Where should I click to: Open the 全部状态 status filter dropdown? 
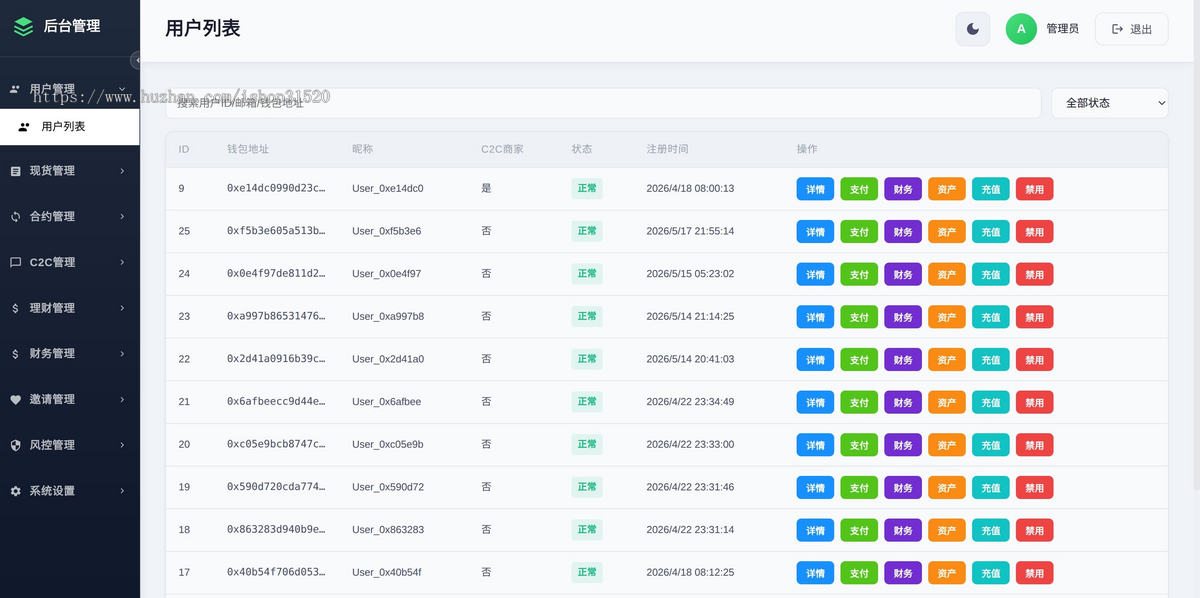click(x=1110, y=103)
